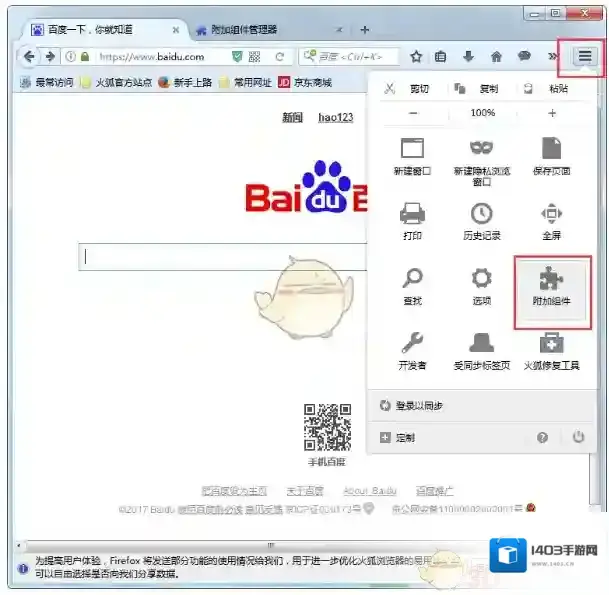Click 关于百度 footer link
This screenshot has width=609, height=595.
(305, 491)
